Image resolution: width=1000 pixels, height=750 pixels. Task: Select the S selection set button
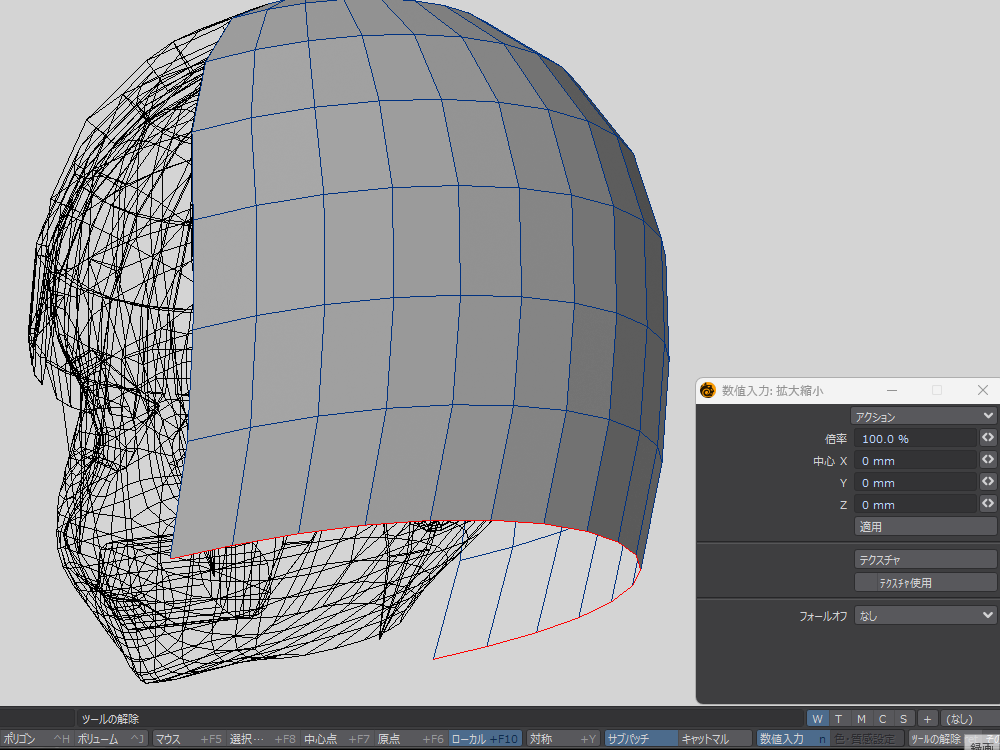(903, 718)
